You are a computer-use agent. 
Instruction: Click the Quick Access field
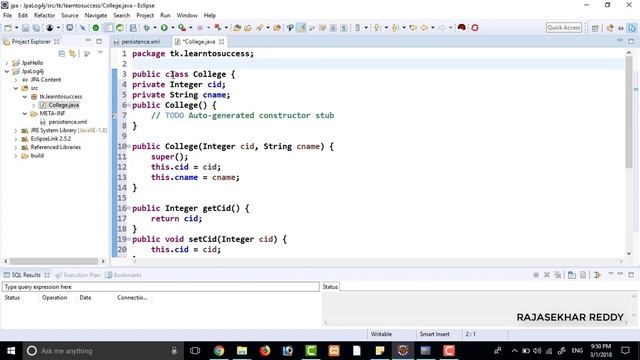[x=564, y=27]
